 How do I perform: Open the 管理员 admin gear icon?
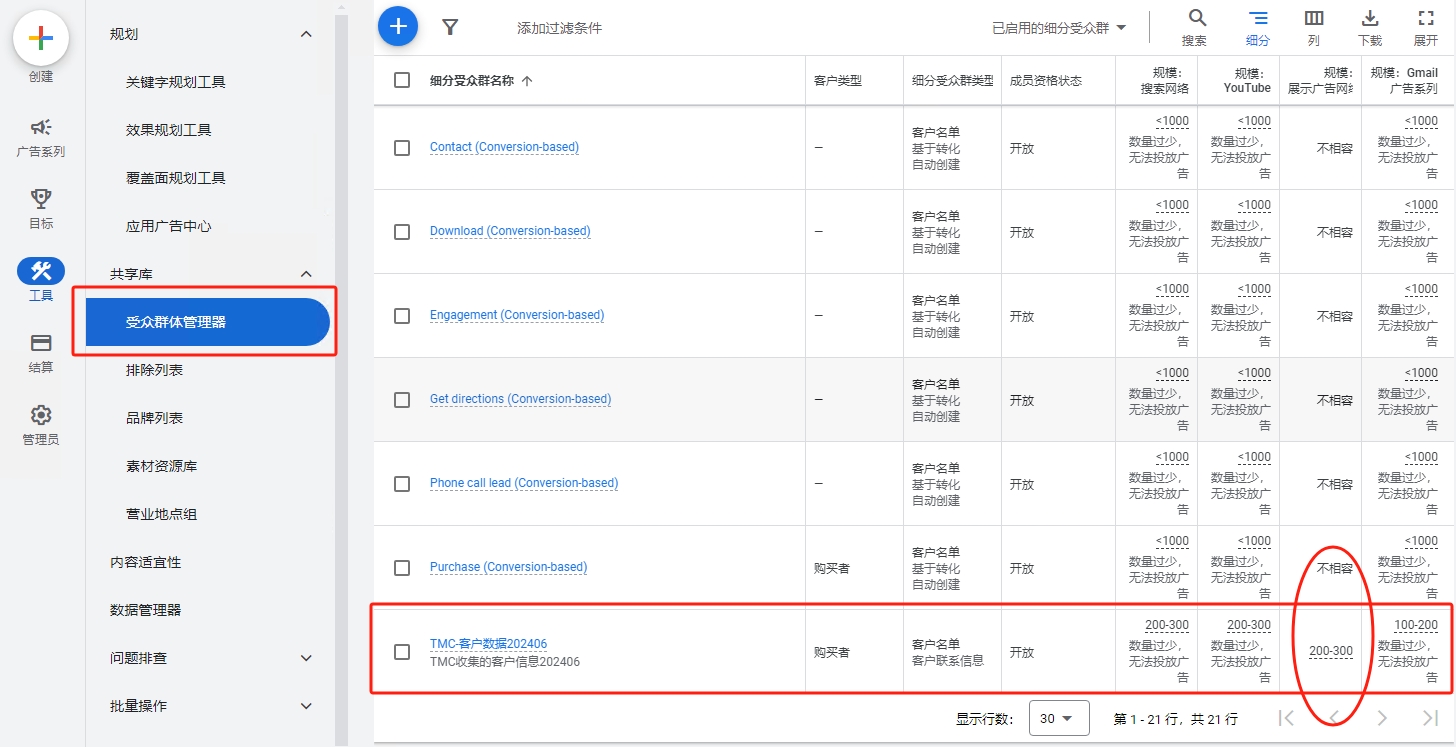pos(41,415)
